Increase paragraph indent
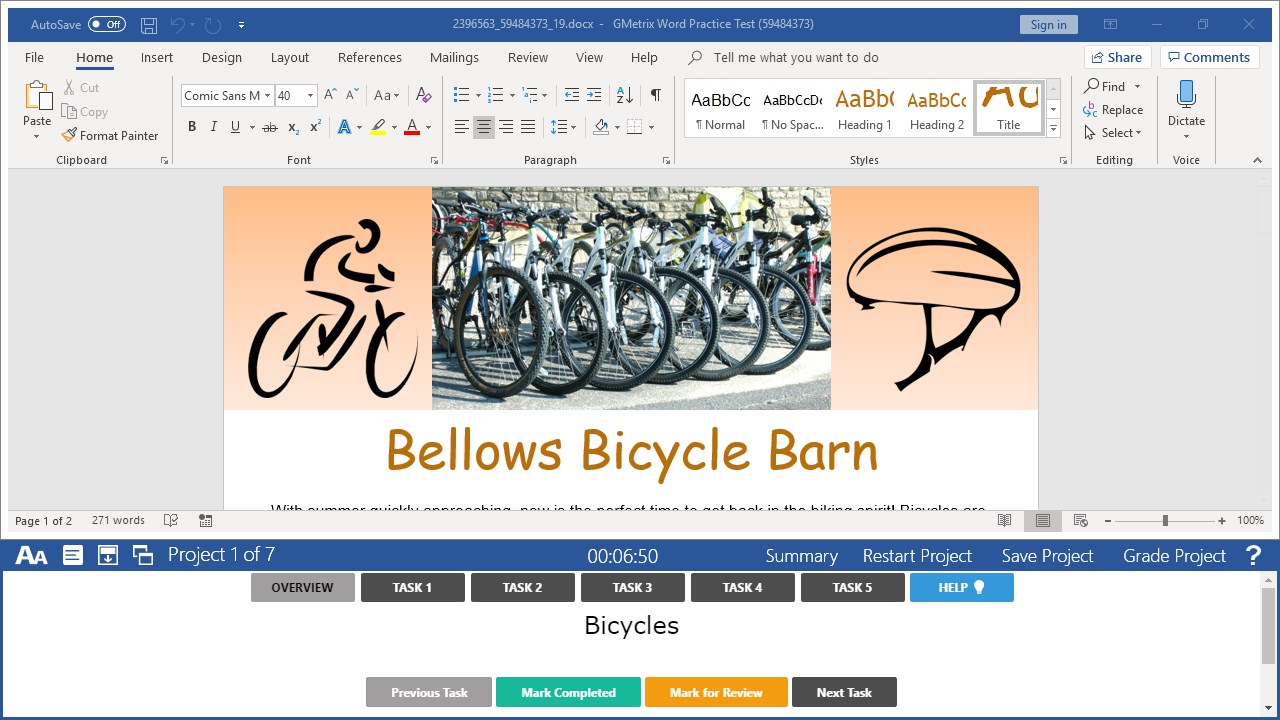 point(594,95)
